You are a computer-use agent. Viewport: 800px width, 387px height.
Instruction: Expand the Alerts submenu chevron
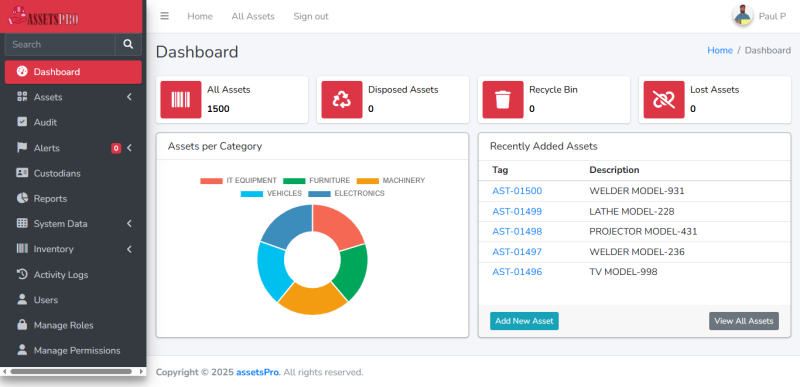pyautogui.click(x=129, y=148)
